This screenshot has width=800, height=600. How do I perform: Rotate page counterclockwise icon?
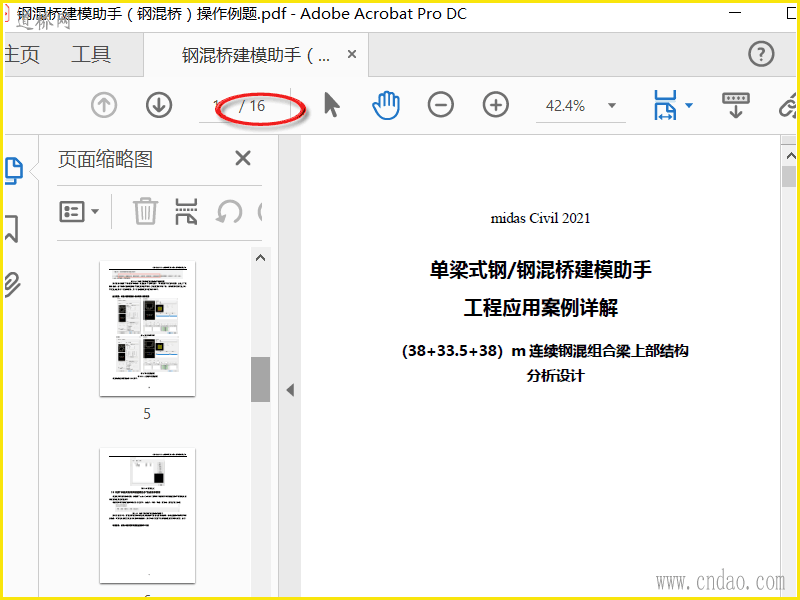click(229, 211)
